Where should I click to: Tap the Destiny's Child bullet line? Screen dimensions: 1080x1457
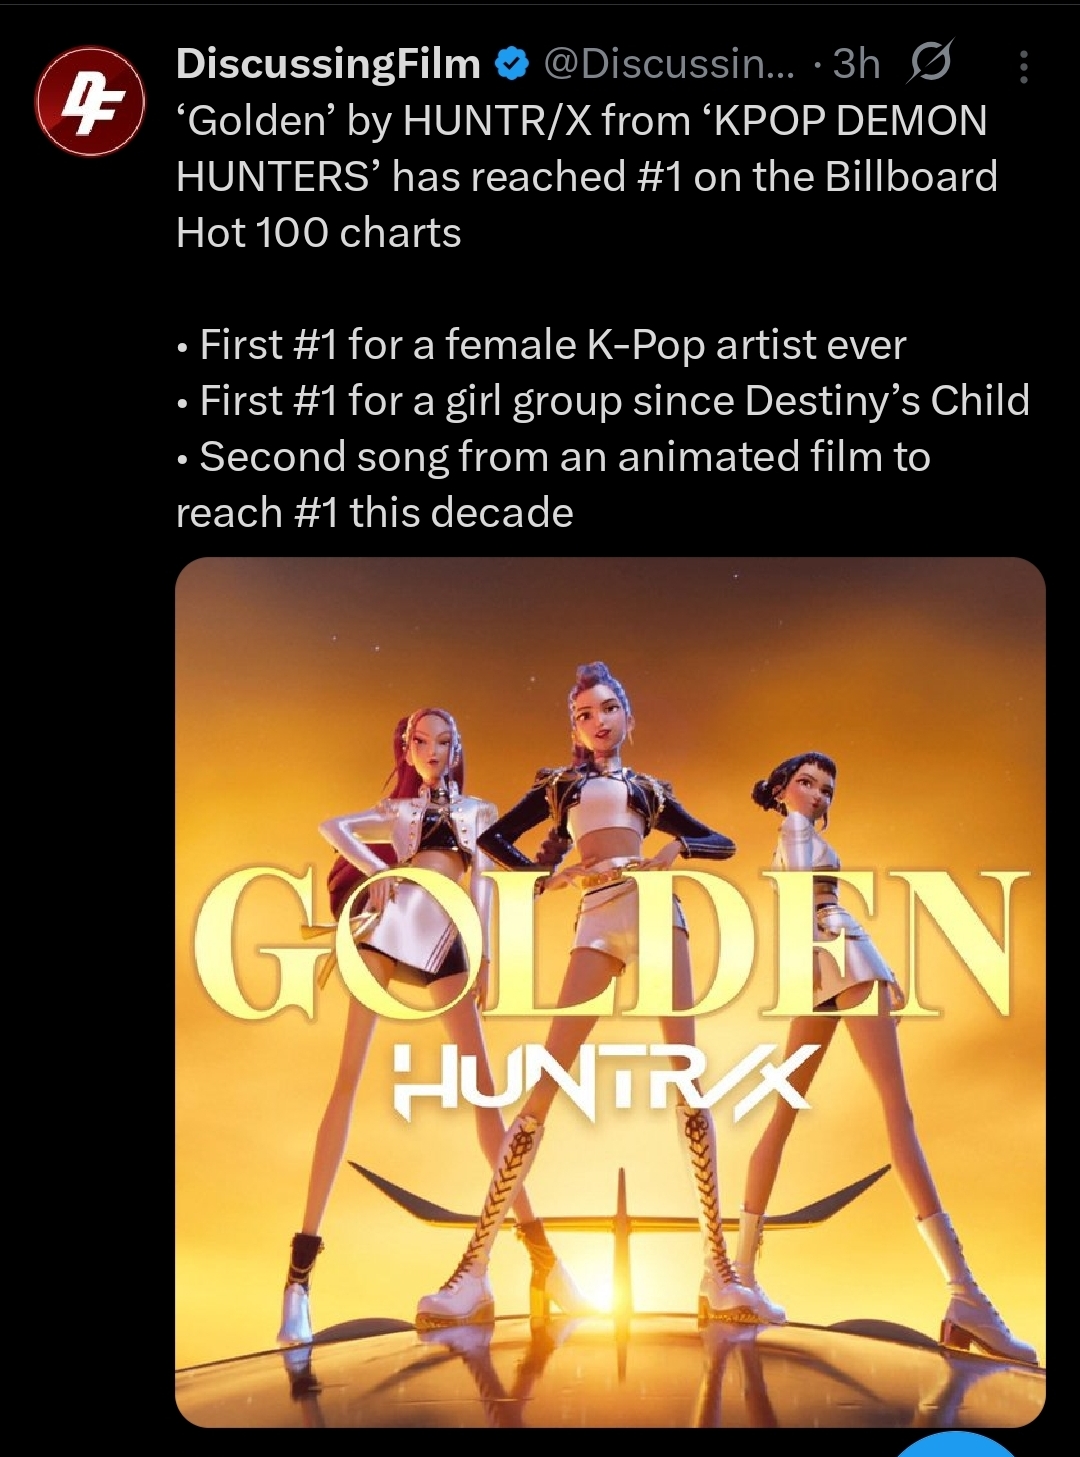(603, 401)
